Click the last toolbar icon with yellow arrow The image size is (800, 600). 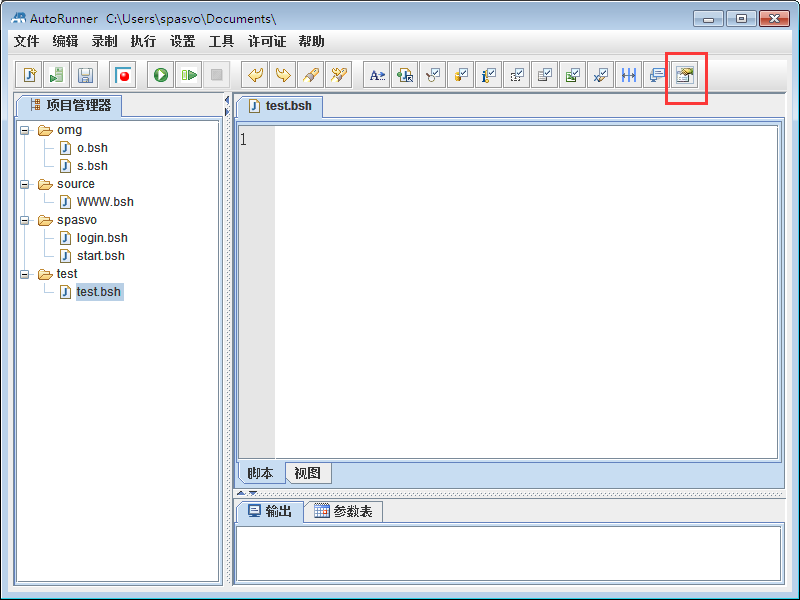(685, 76)
